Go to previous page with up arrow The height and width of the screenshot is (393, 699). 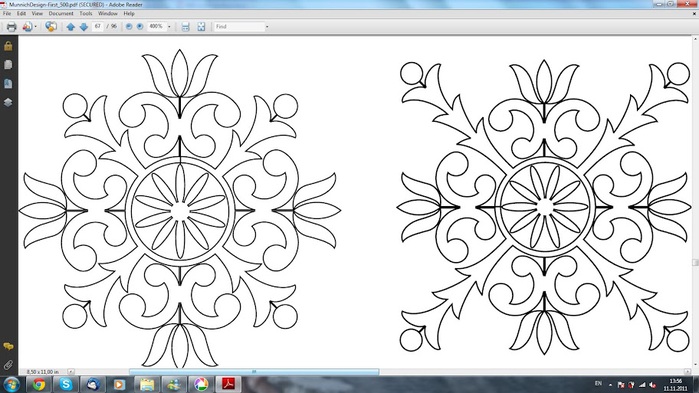pyautogui.click(x=70, y=27)
